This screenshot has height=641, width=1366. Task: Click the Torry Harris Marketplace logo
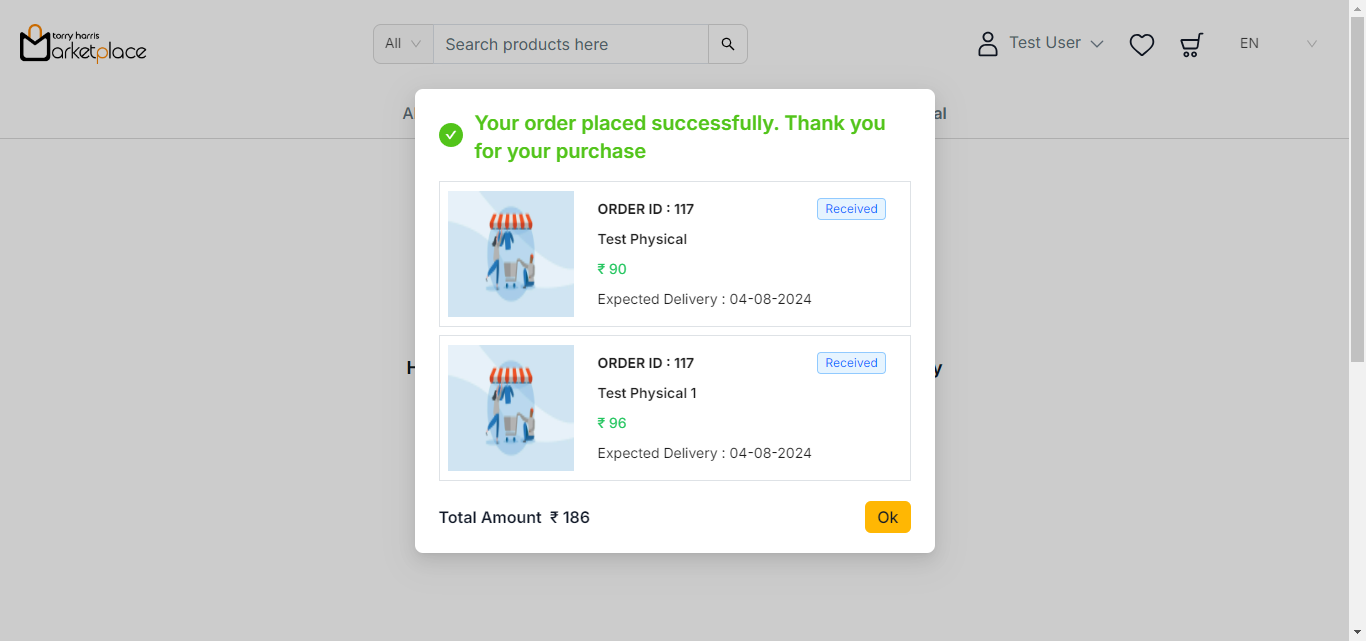83,44
